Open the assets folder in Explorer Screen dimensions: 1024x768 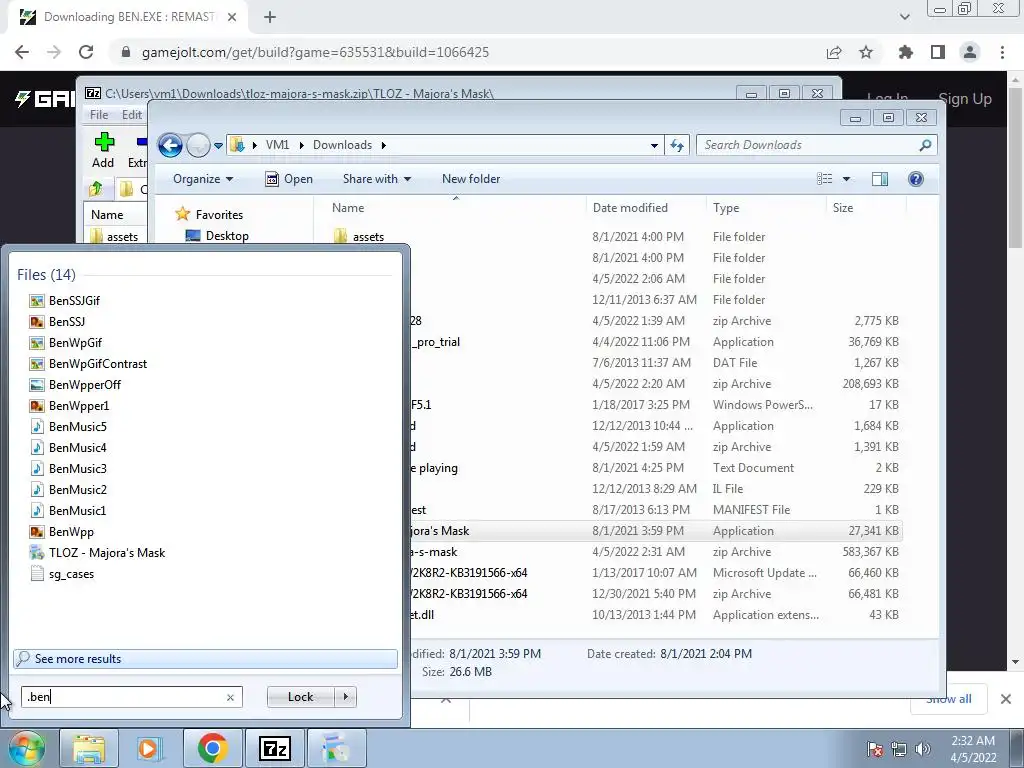tap(359, 236)
